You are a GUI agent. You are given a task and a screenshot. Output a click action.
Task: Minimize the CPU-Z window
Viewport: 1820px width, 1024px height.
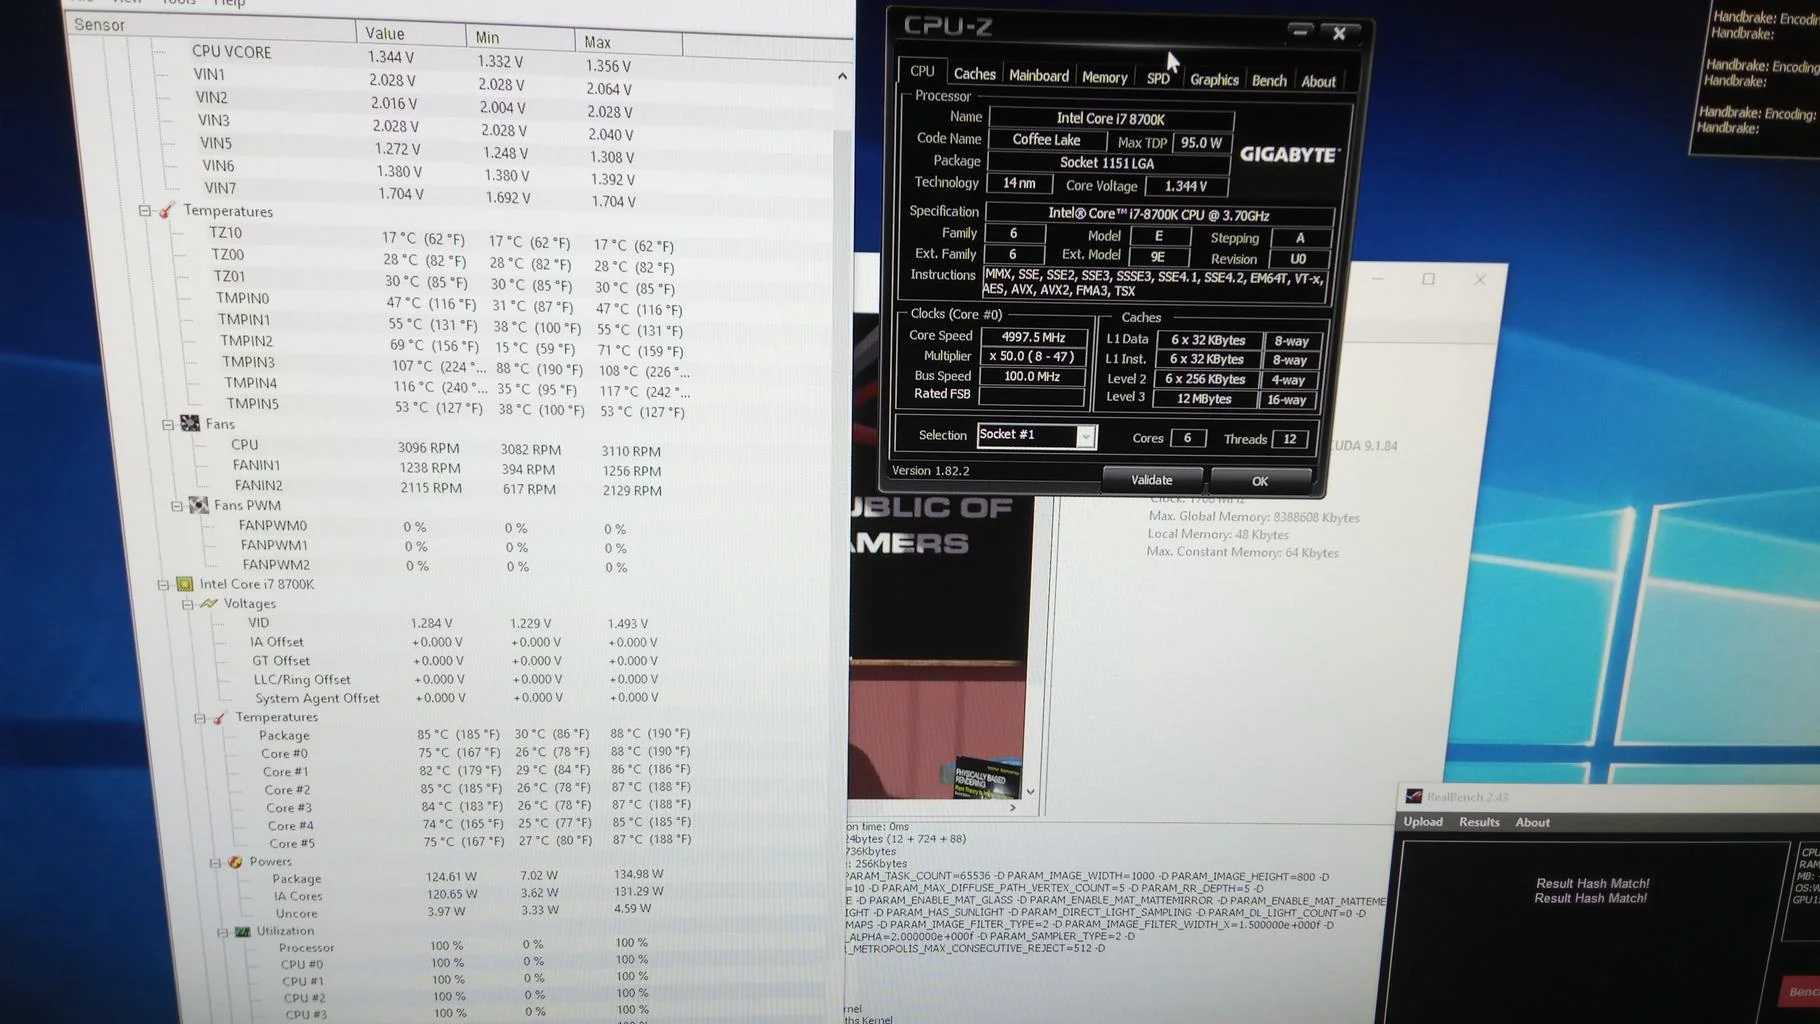tap(1300, 31)
